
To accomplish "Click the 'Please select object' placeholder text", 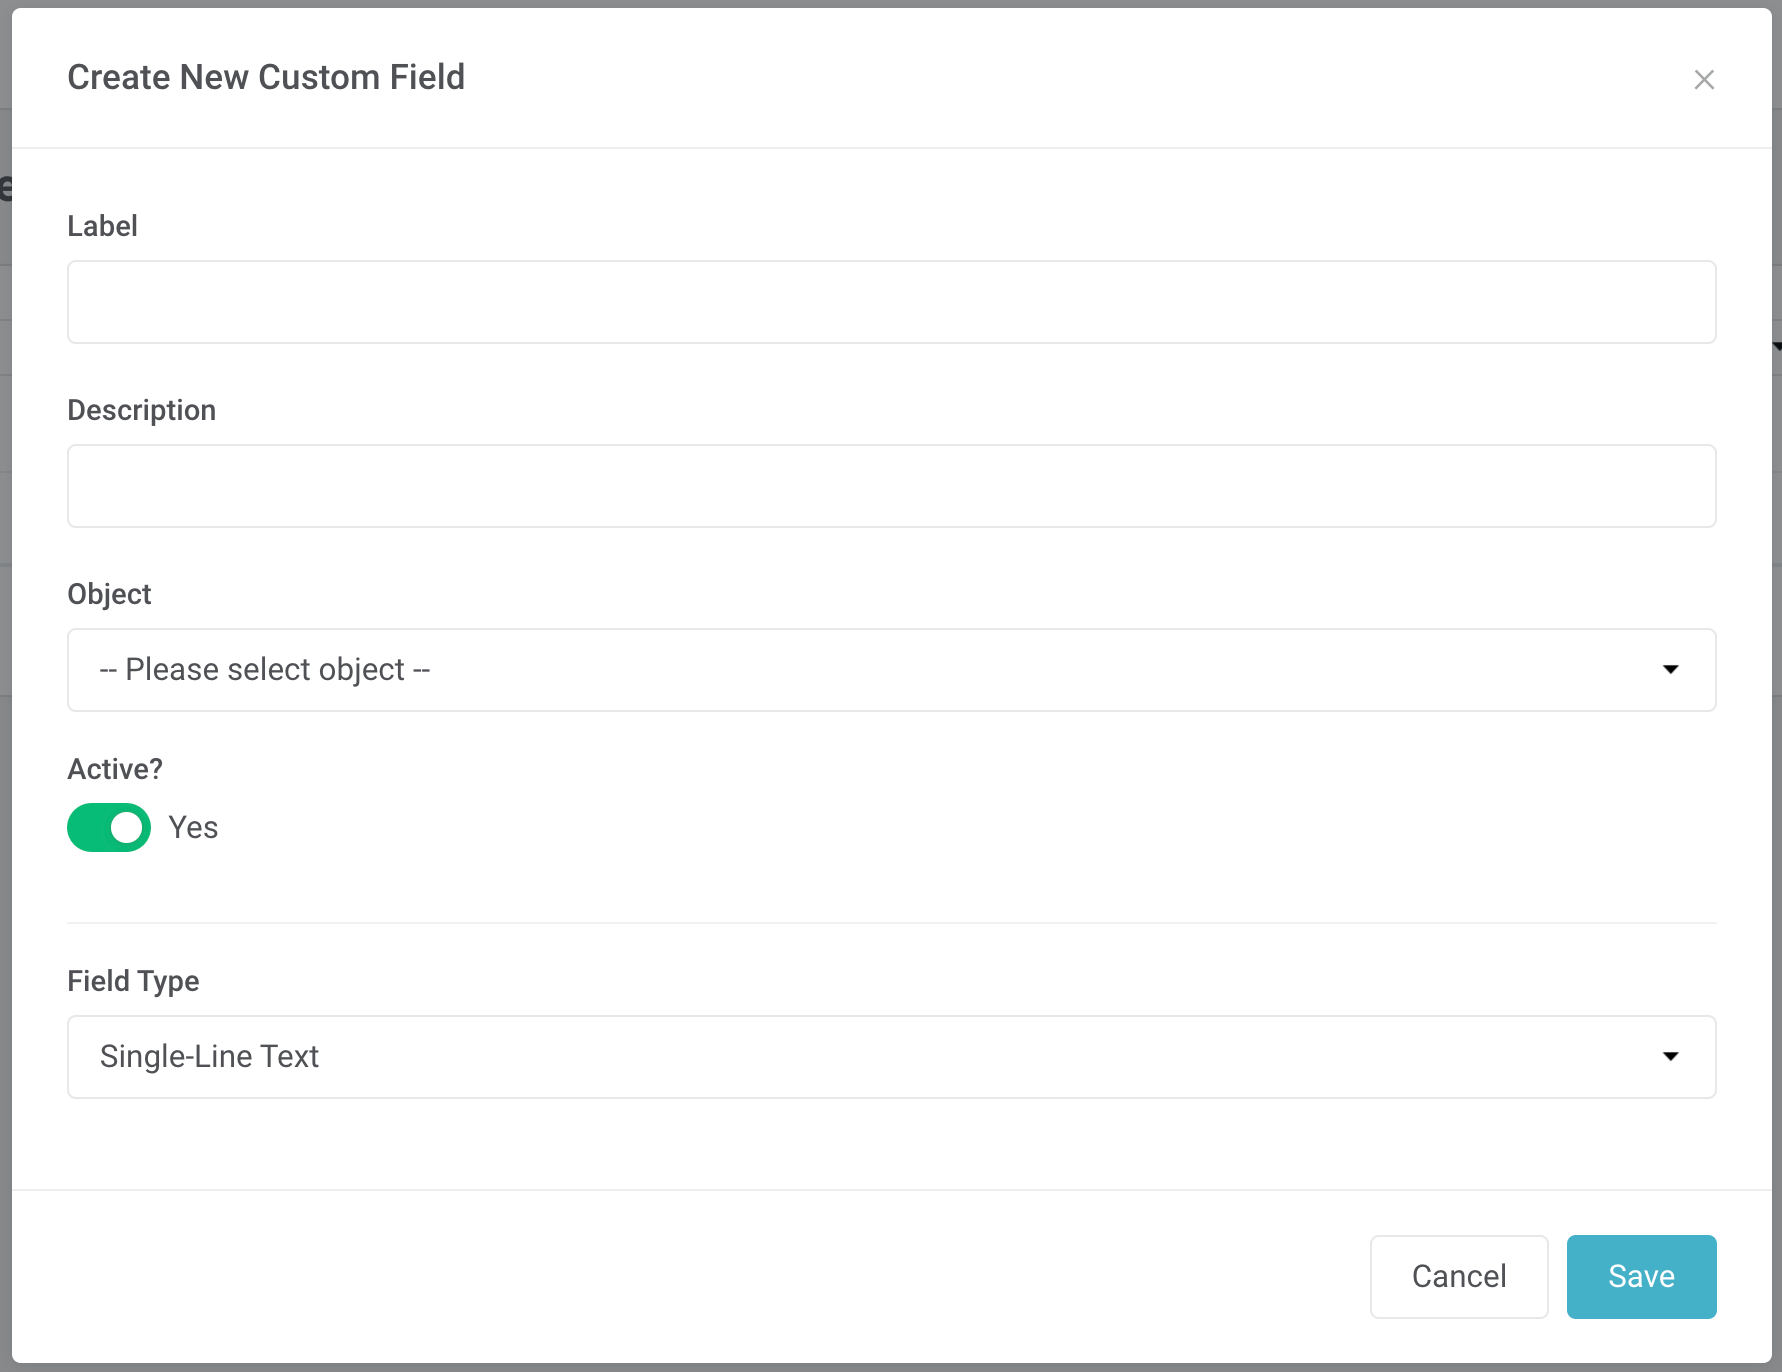I will point(265,670).
